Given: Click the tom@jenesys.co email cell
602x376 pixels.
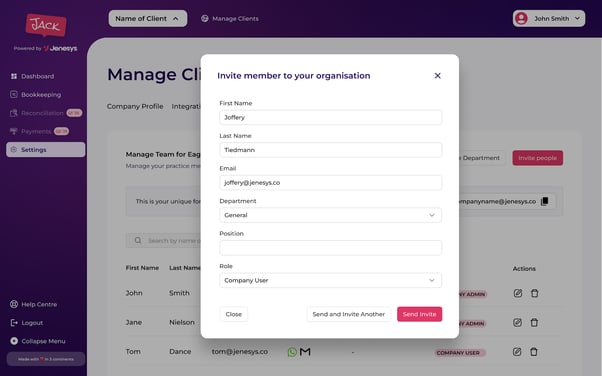Looking at the screenshot, I should (x=240, y=351).
